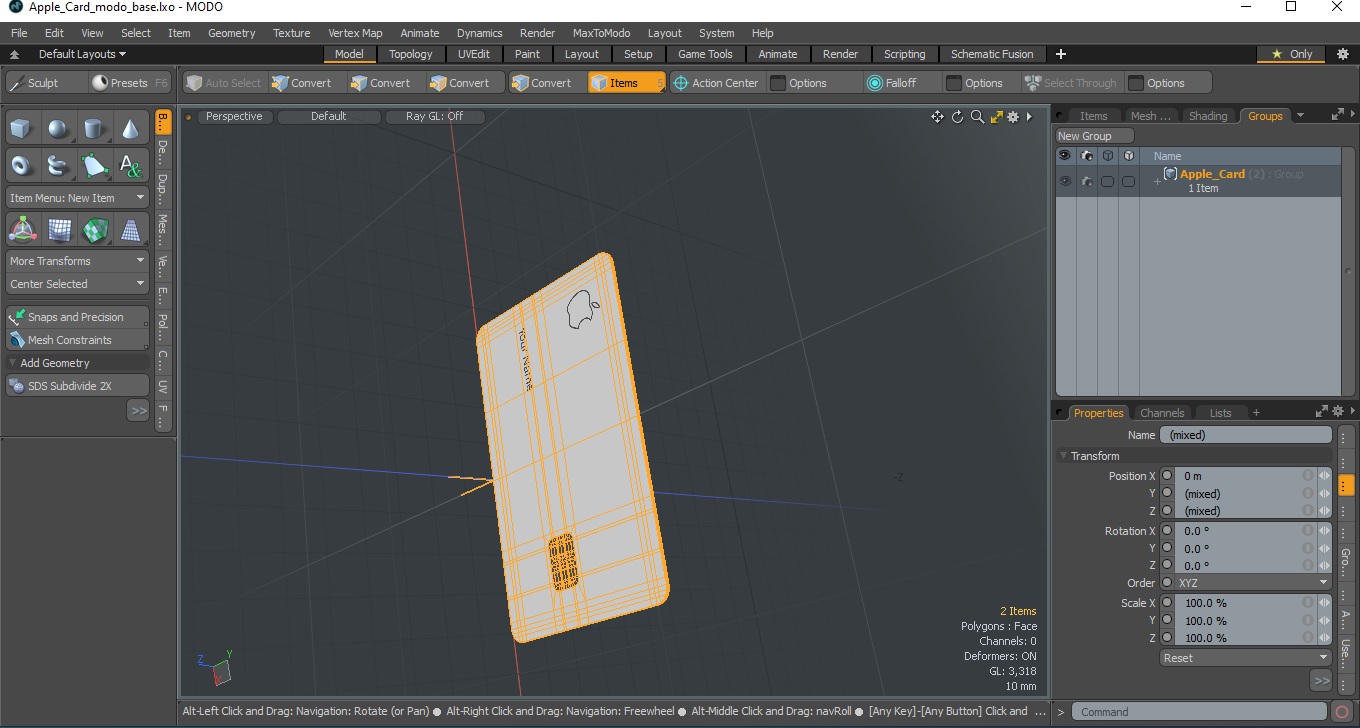
Task: Switch to the Shading tab
Action: coord(1207,116)
